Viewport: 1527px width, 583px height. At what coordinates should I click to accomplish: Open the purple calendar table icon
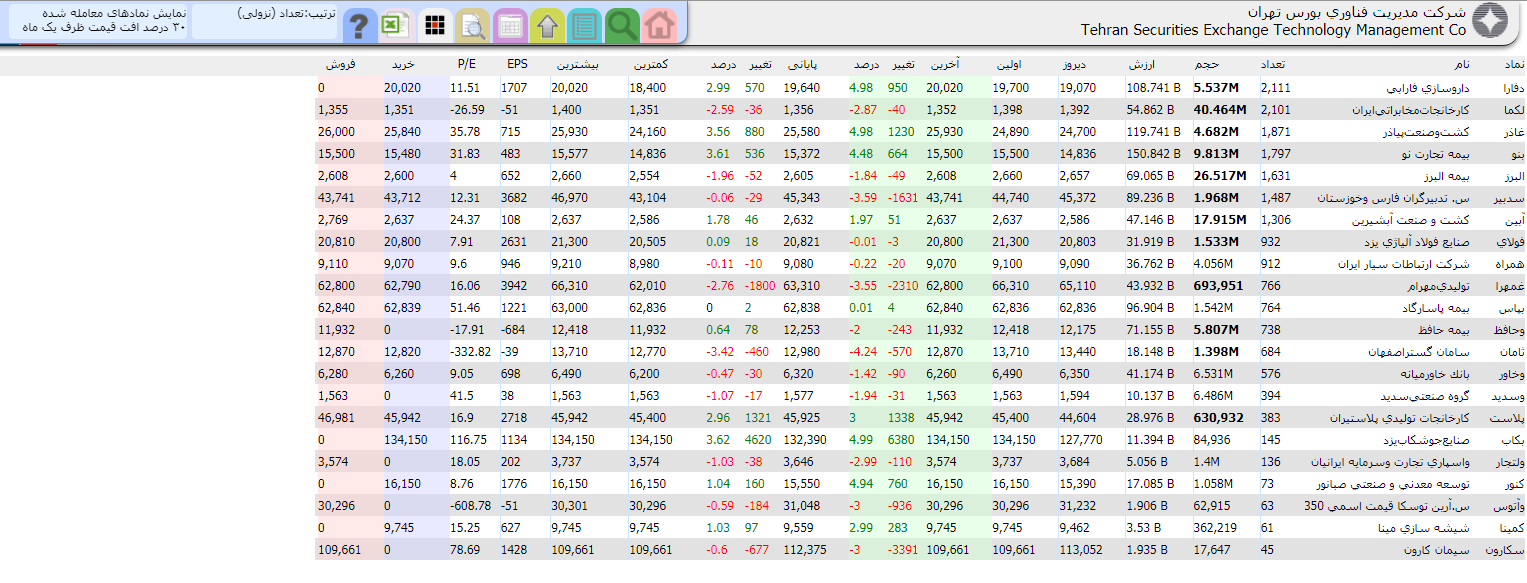click(x=510, y=24)
